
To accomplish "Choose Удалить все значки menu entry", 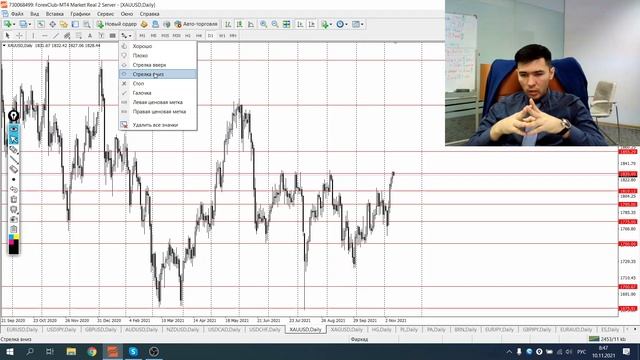I will click(x=158, y=125).
